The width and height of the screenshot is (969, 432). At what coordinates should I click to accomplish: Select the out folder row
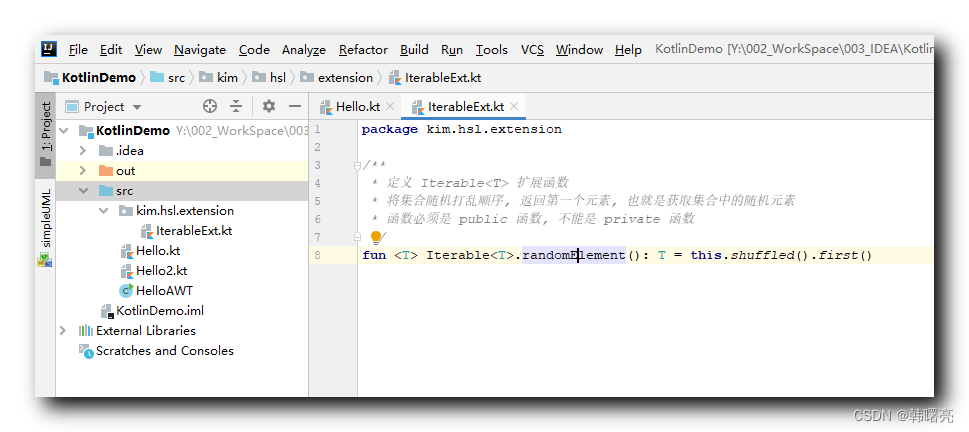[182, 171]
